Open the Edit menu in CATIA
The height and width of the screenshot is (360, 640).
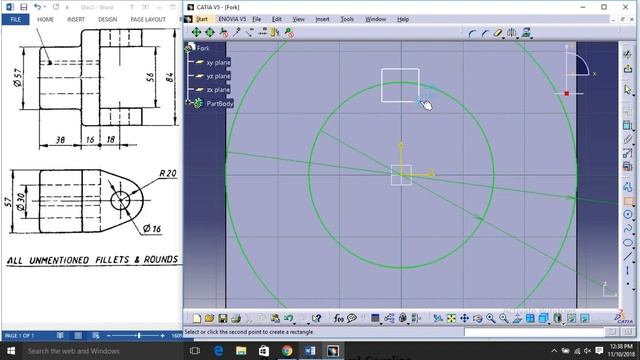coord(277,19)
